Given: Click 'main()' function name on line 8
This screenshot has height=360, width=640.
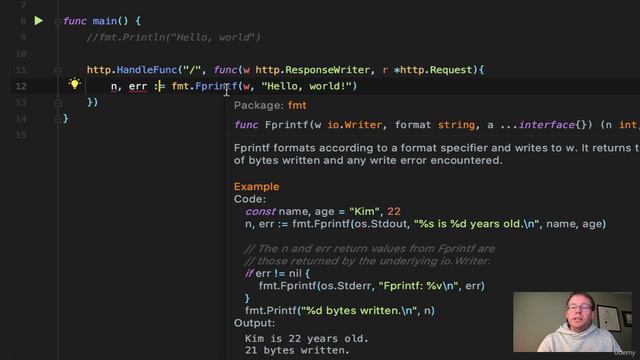Looking at the screenshot, I should click(111, 21).
